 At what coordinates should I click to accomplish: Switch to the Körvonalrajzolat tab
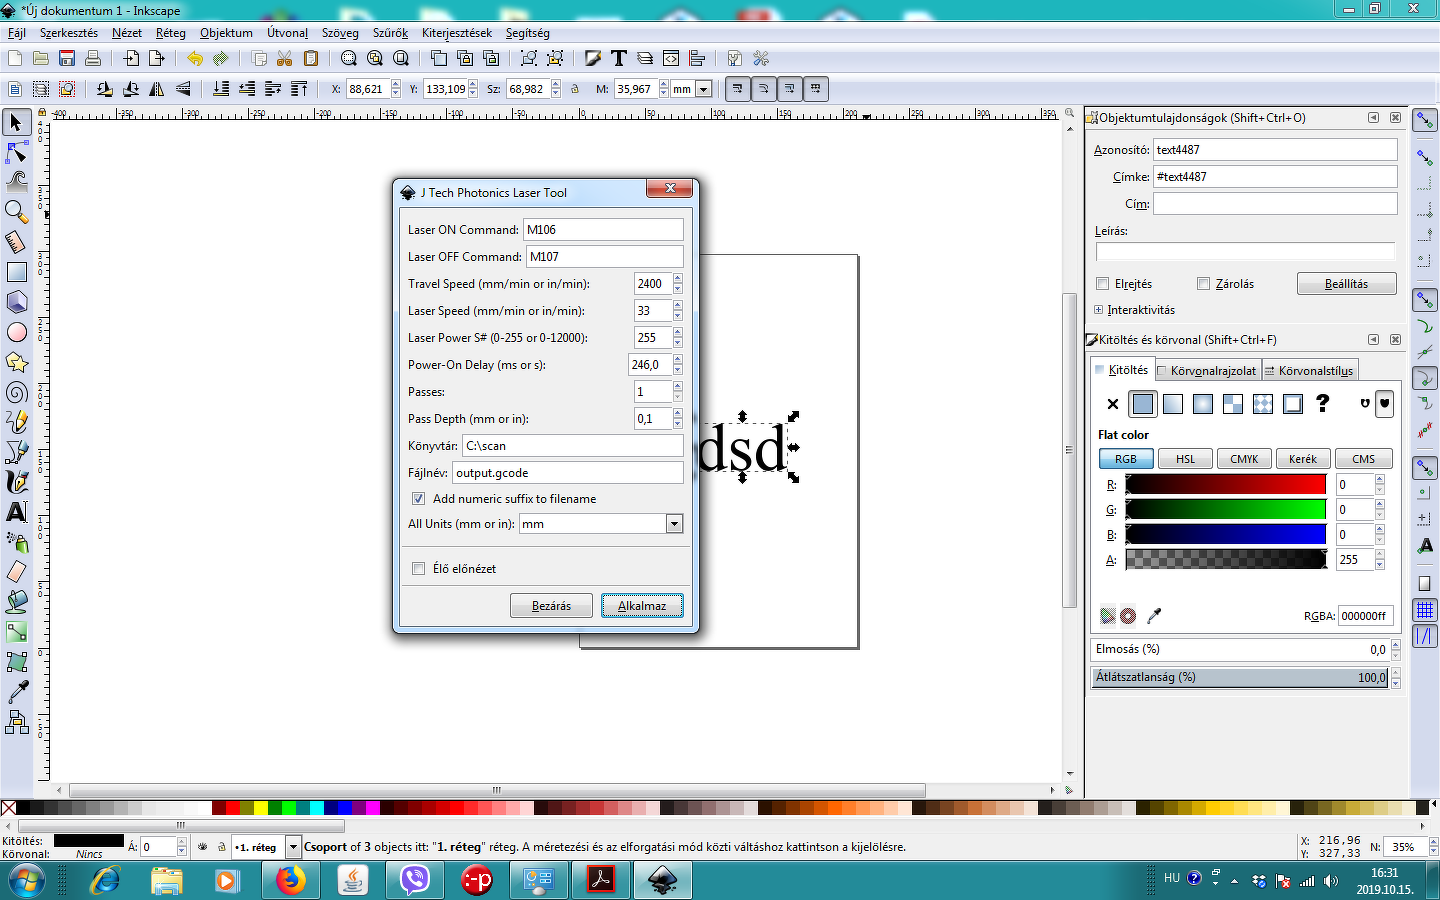(1207, 370)
